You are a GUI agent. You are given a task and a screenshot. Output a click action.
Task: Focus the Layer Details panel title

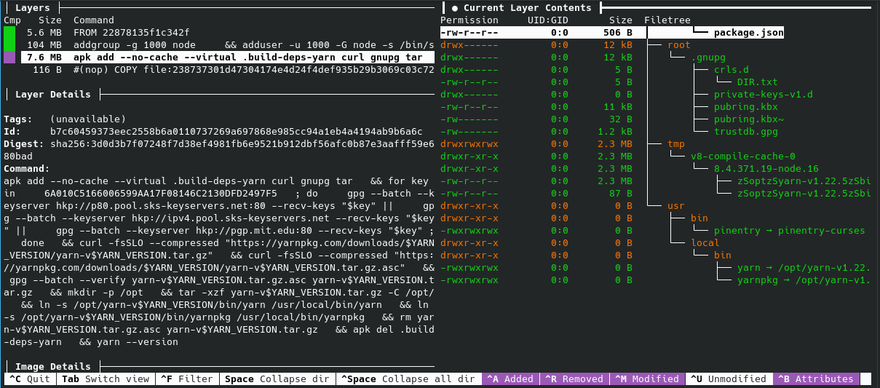click(53, 94)
